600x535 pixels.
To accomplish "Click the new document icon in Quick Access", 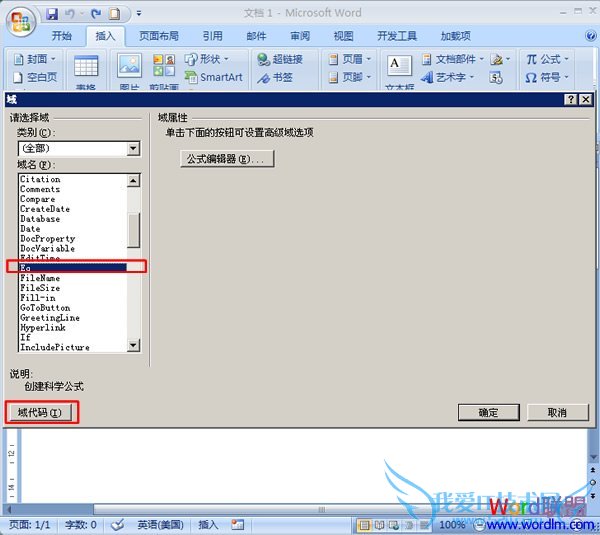I will [x=114, y=14].
